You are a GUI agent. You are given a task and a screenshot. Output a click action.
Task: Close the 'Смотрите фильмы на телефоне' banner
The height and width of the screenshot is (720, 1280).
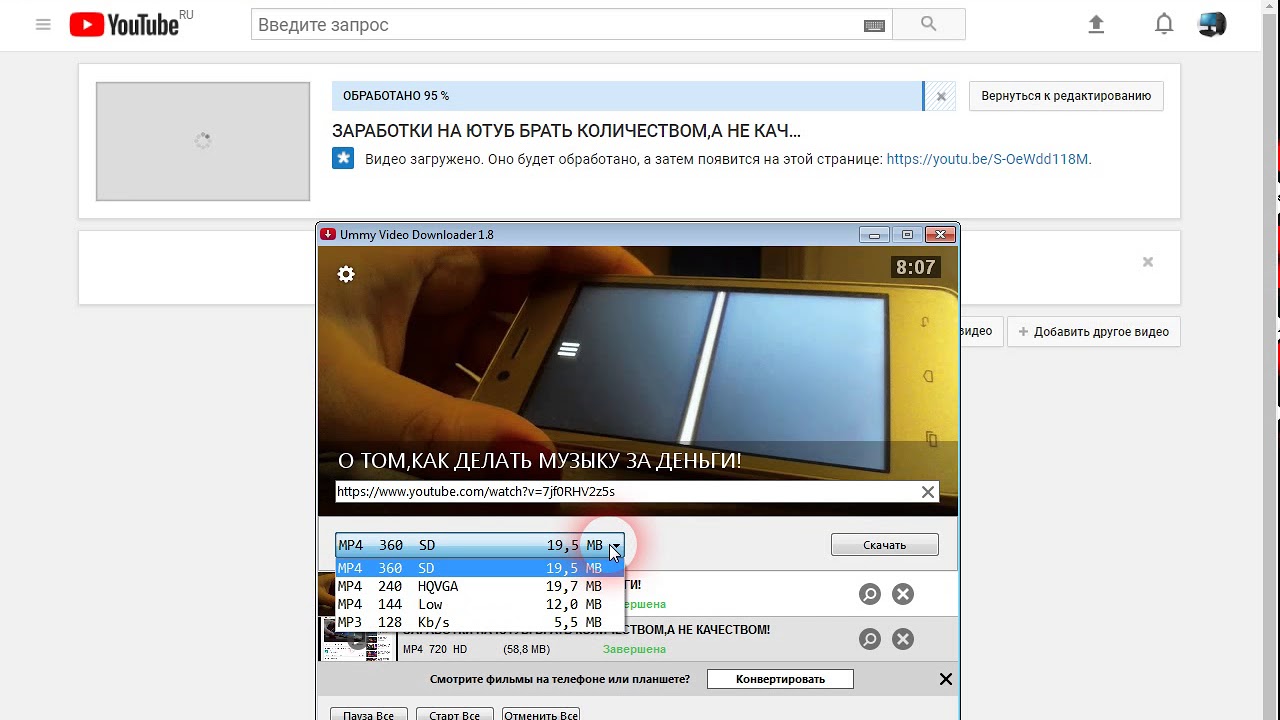click(x=946, y=679)
